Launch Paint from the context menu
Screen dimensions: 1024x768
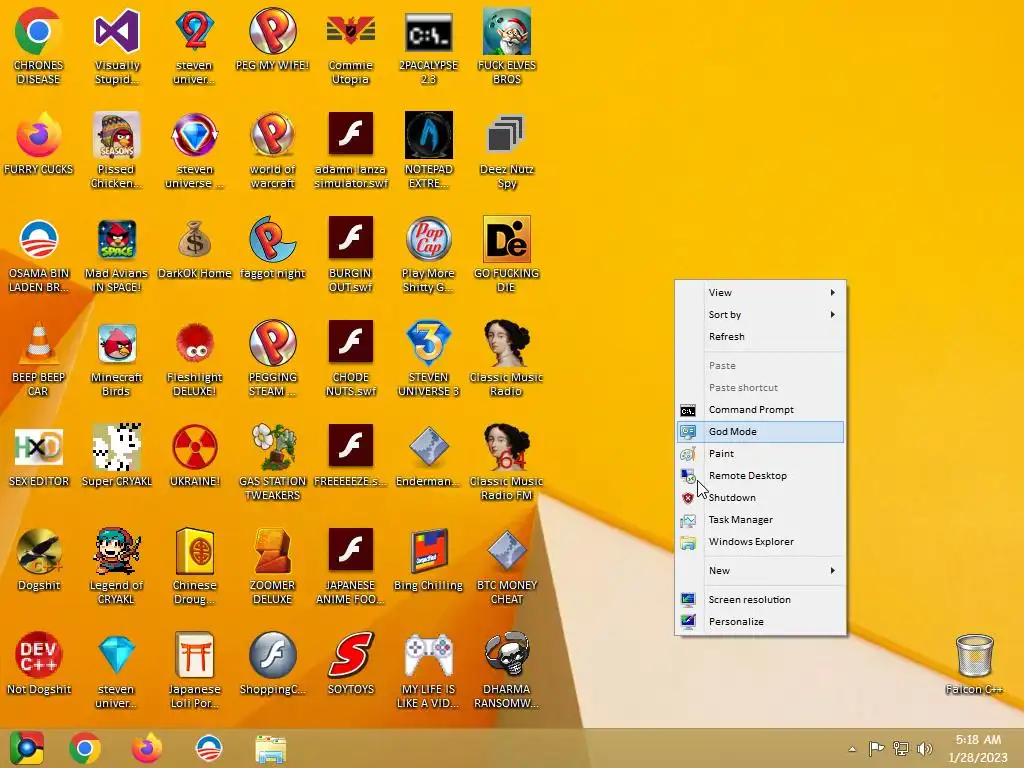[x=760, y=454]
